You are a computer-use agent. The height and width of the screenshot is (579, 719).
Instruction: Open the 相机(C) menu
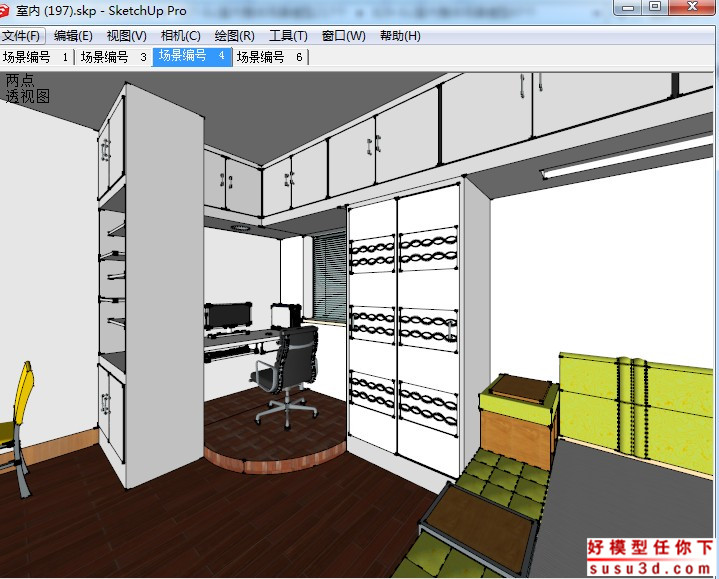180,36
